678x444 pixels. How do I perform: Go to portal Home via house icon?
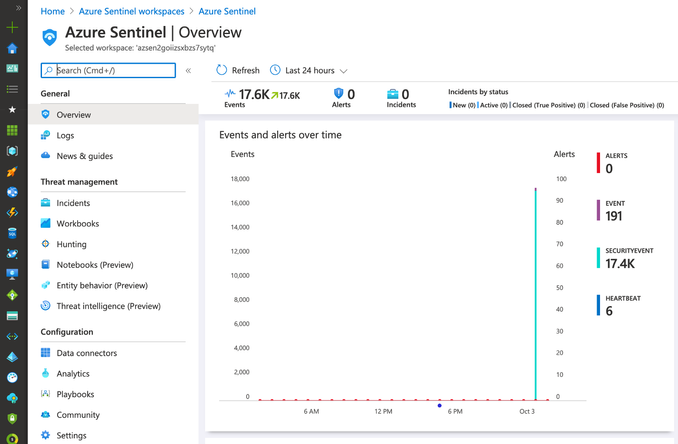(x=12, y=48)
